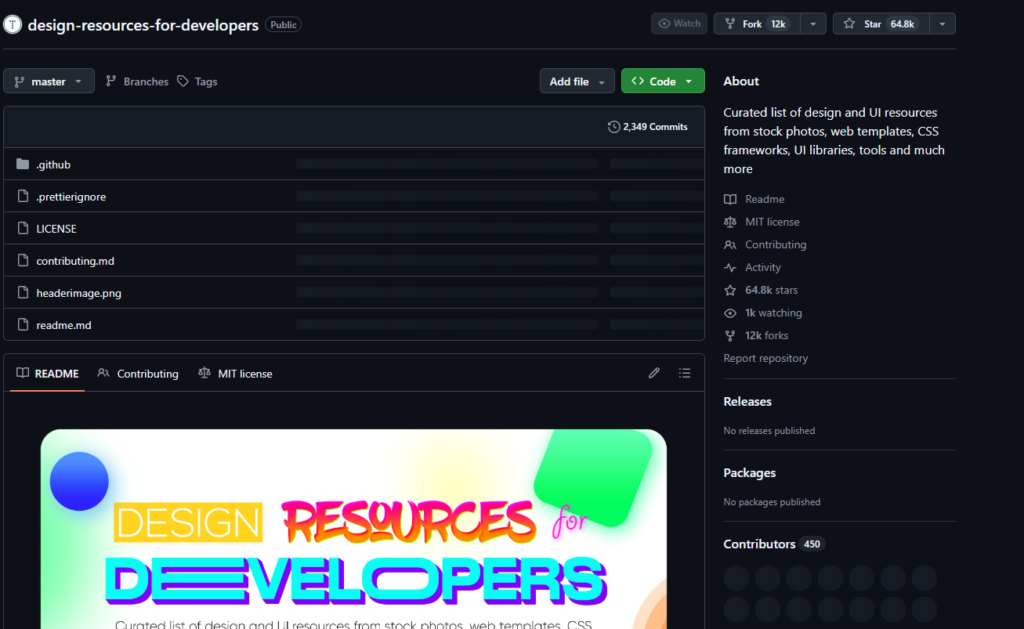Open the .github folder
This screenshot has width=1024, height=629.
click(x=53, y=165)
